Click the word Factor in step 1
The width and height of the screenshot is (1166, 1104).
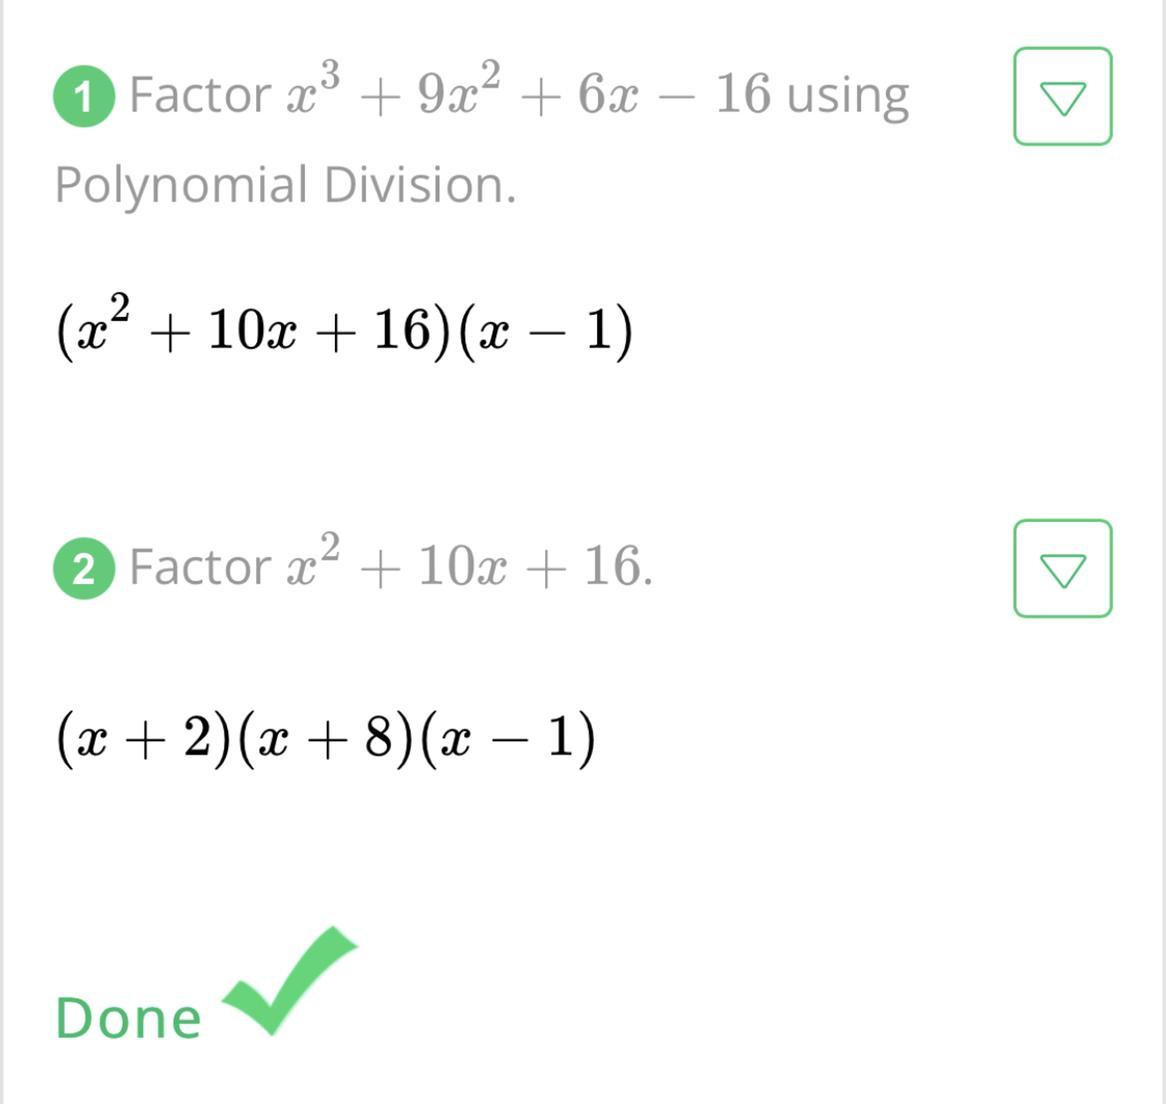point(200,96)
